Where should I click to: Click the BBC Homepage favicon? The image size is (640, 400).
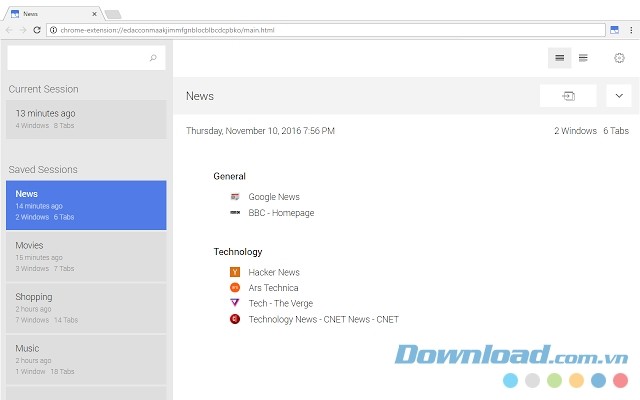click(x=235, y=213)
